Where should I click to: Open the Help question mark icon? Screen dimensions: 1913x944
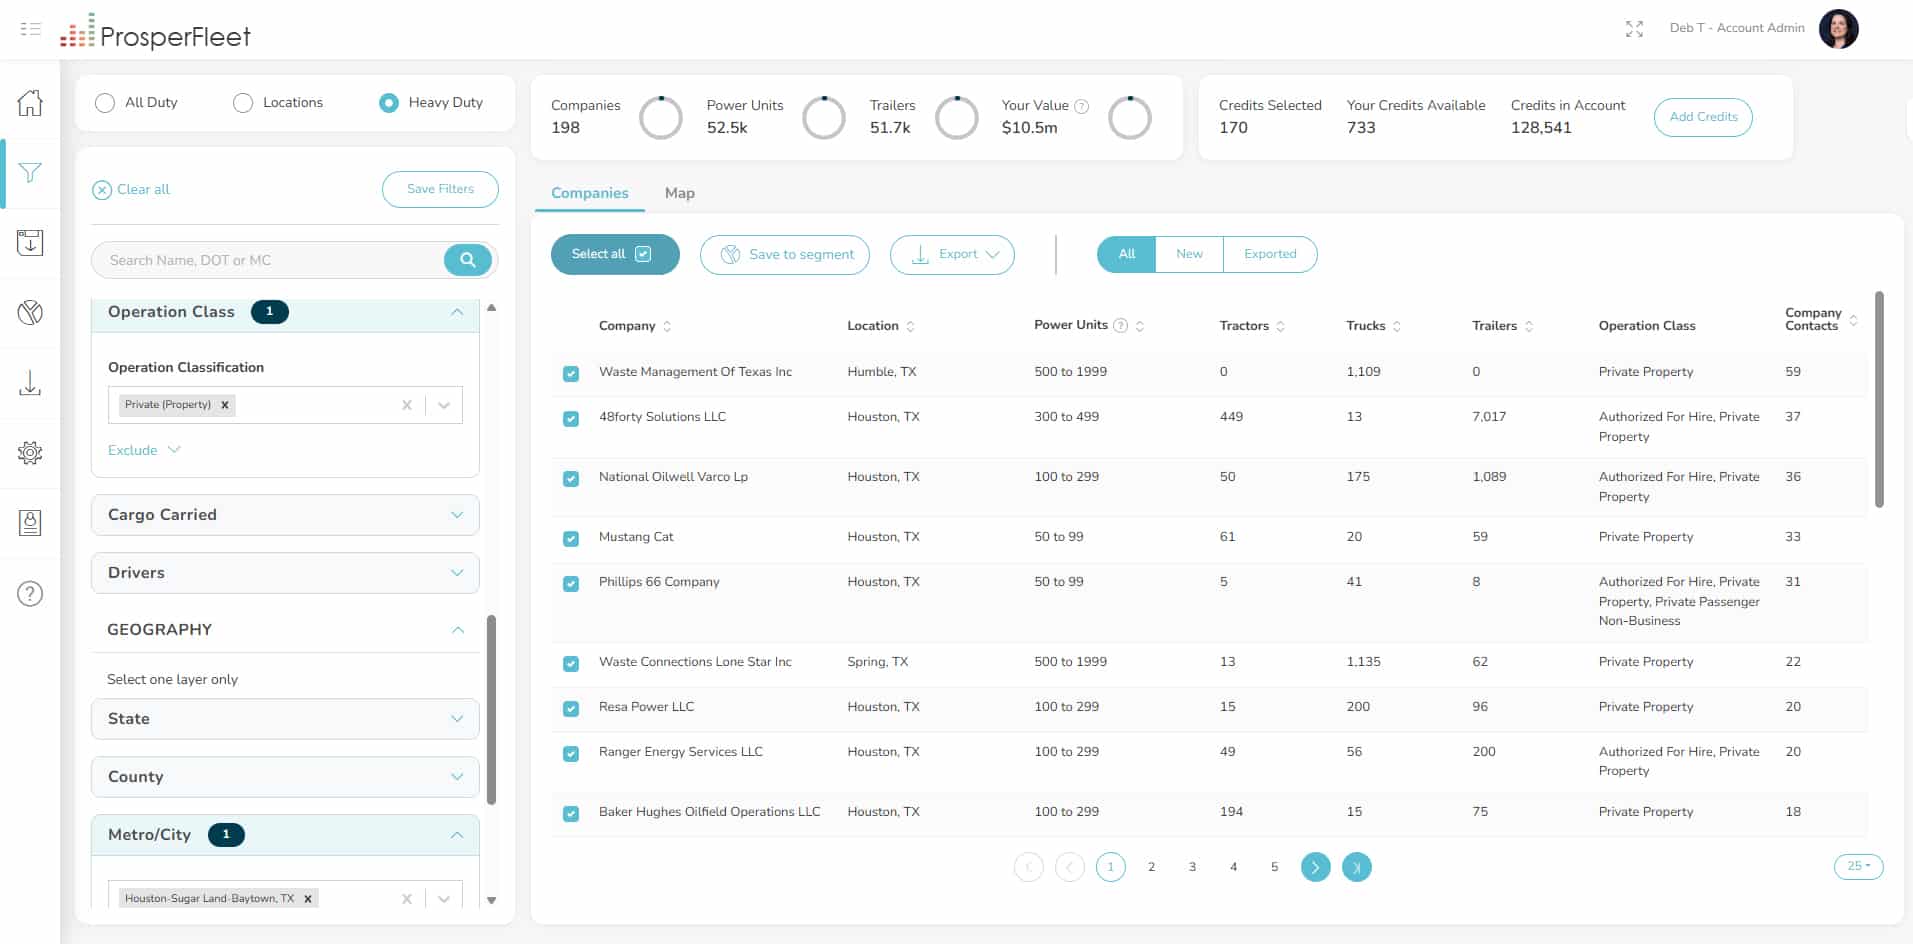click(x=30, y=594)
